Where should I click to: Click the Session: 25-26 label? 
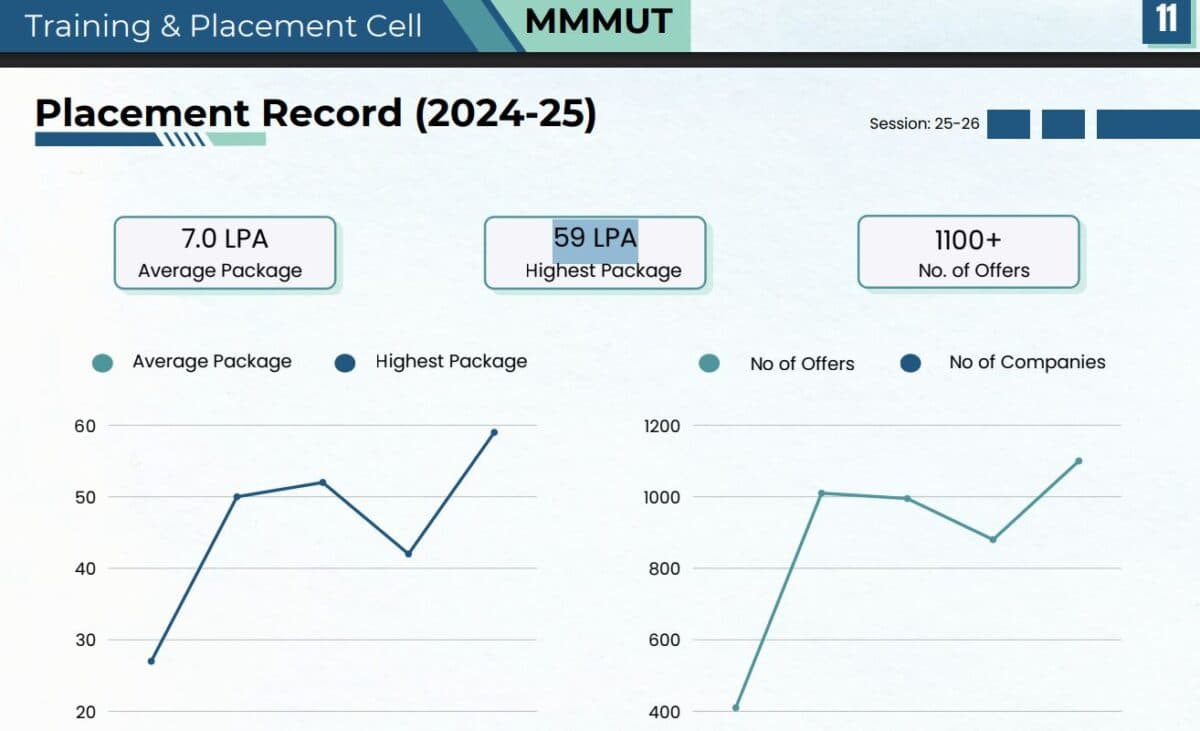(x=922, y=123)
